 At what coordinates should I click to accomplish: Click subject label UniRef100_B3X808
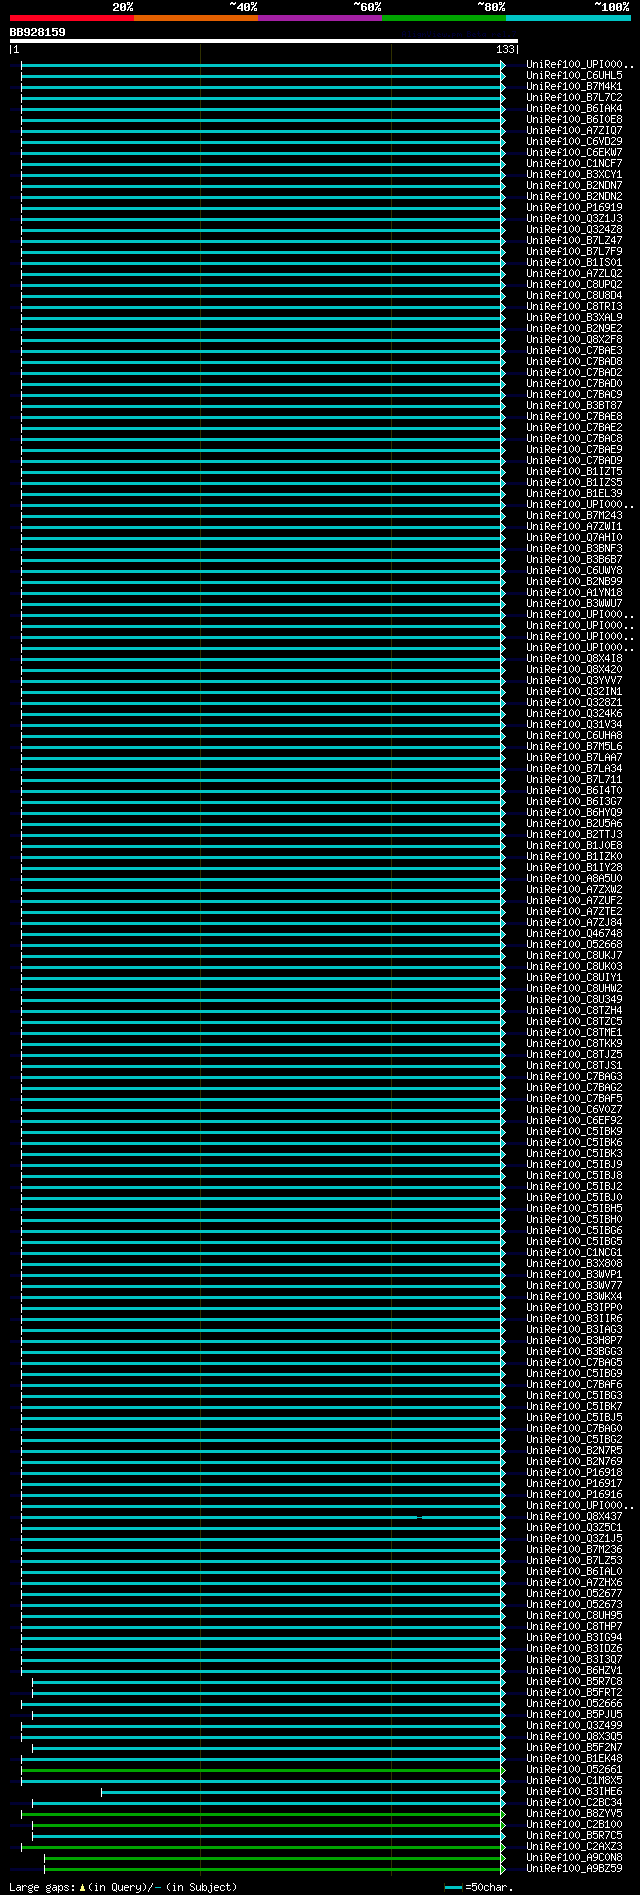[575, 1263]
